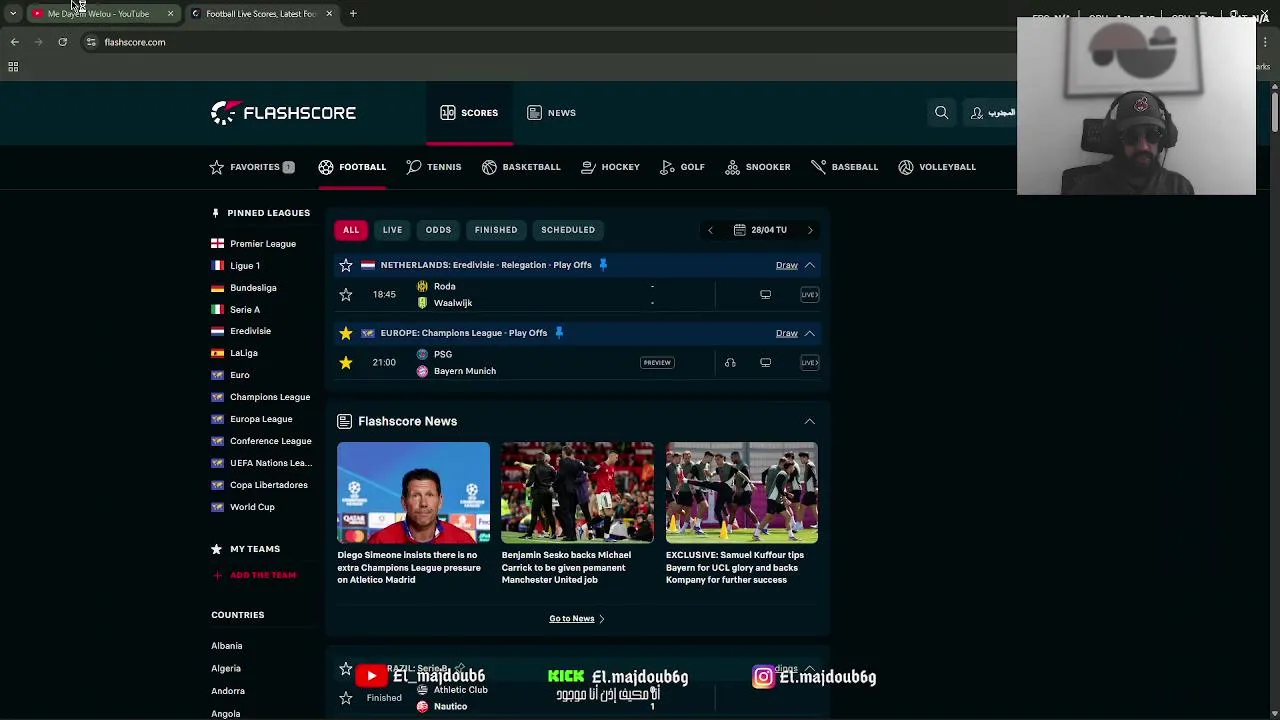
Task: Select Football sport
Action: [x=352, y=167]
